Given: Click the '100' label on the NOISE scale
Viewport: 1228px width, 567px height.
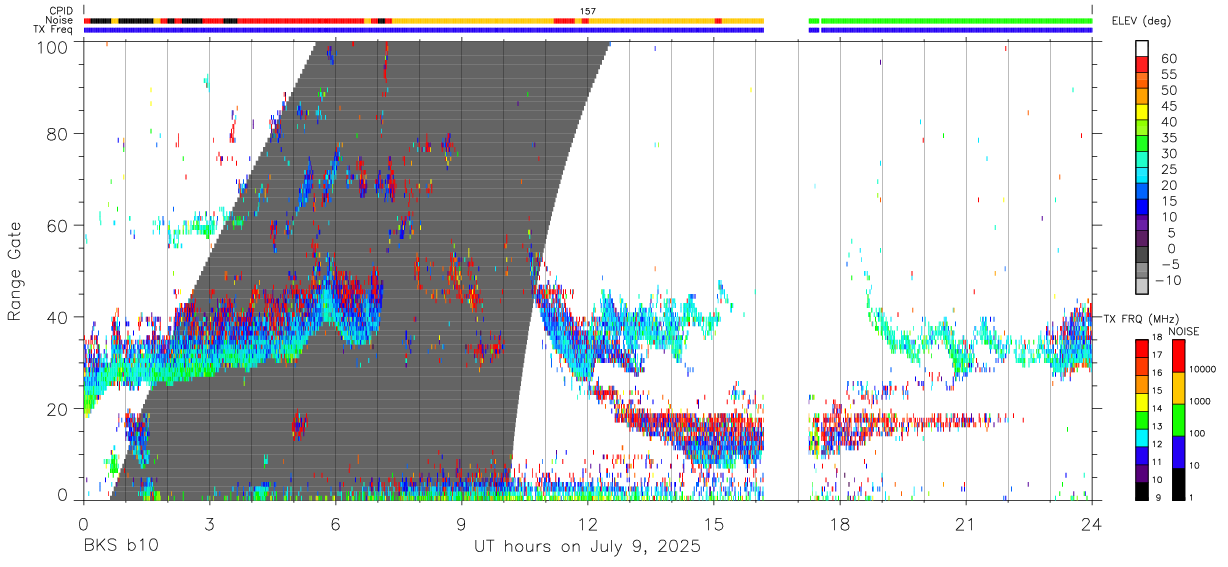Looking at the screenshot, I should click(x=1199, y=433).
